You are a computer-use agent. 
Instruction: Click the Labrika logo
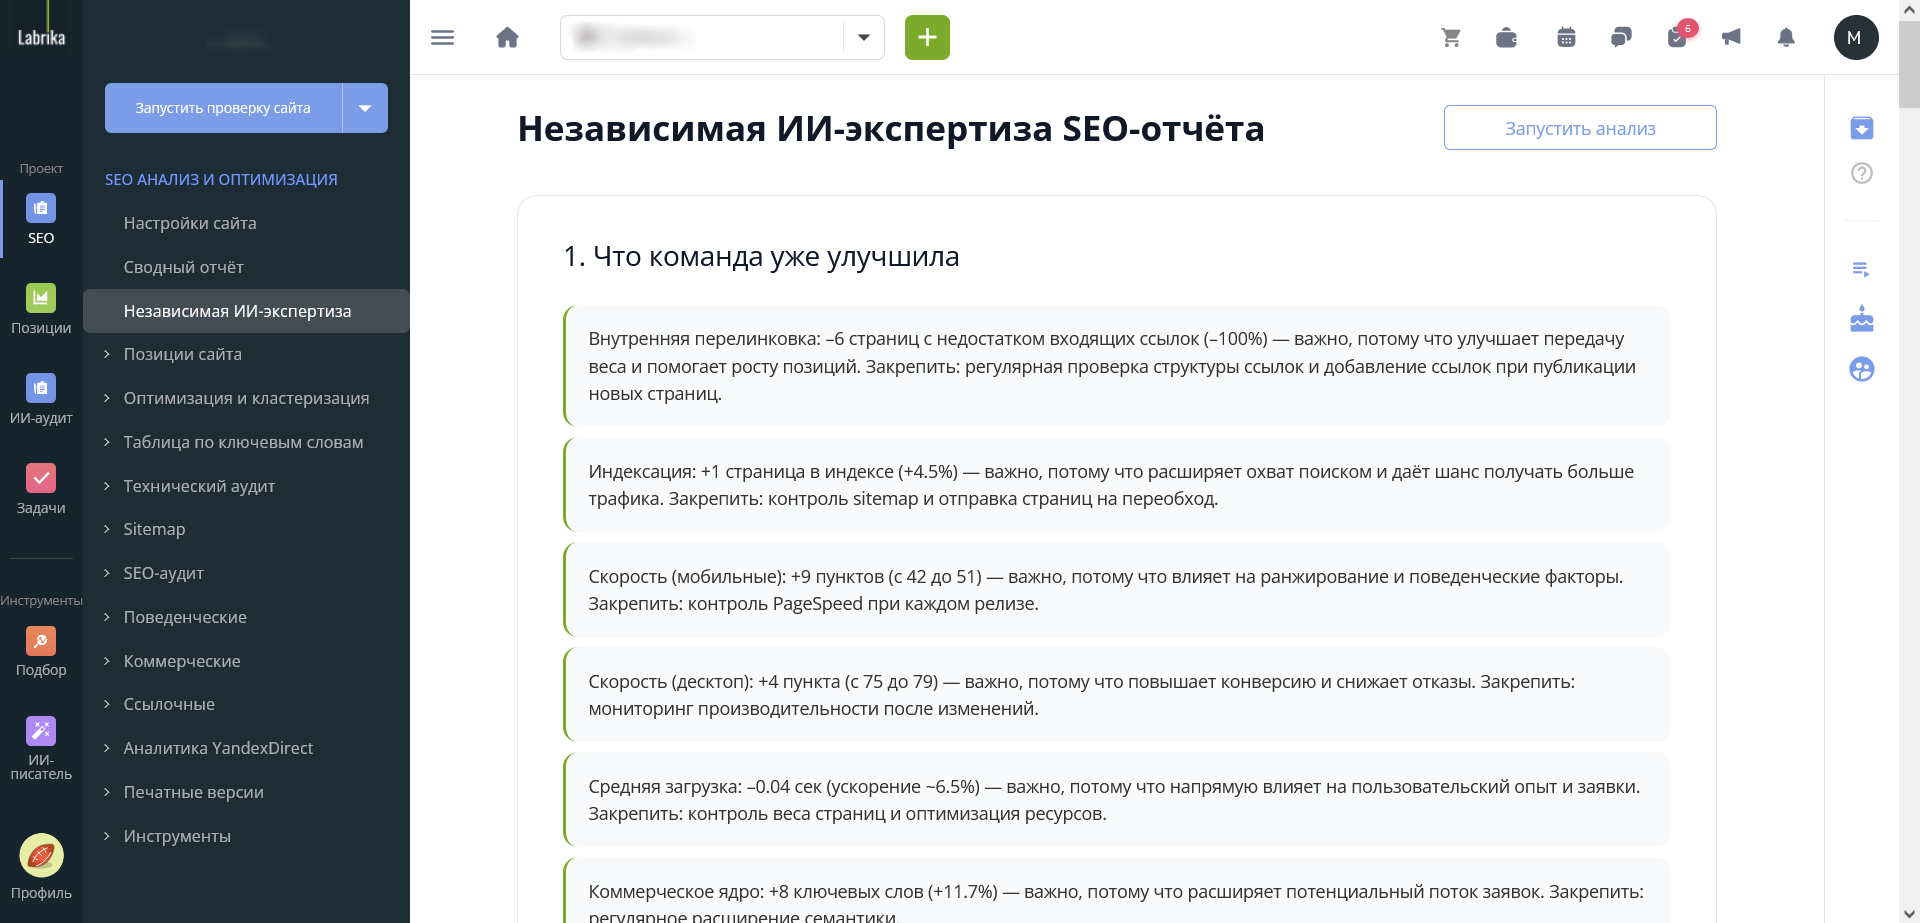coord(41,37)
